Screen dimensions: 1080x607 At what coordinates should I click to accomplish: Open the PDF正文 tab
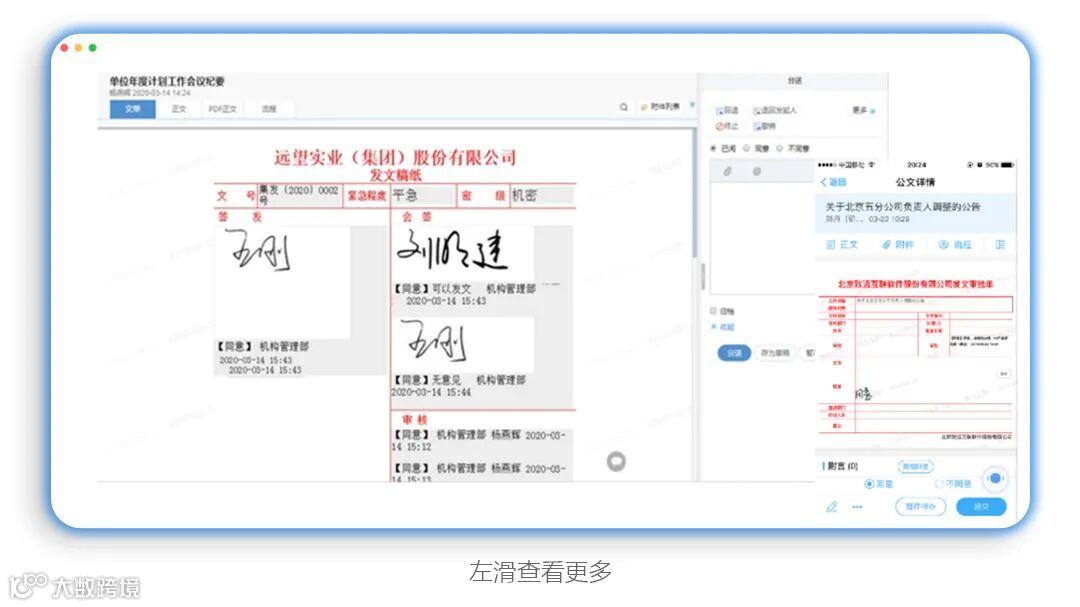pyautogui.click(x=222, y=109)
